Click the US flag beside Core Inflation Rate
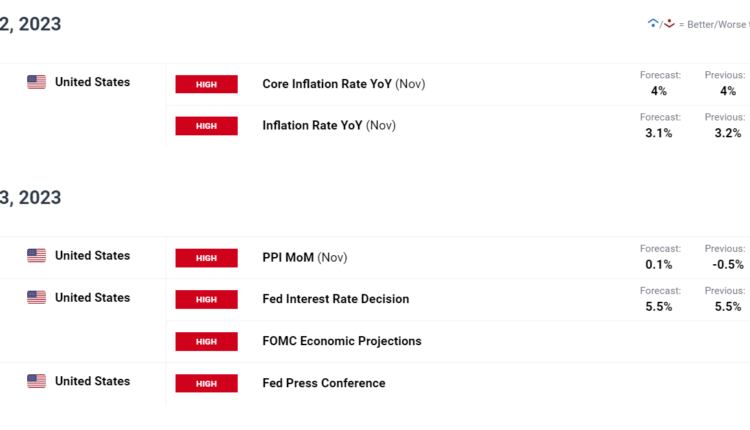Viewport: 750px width, 430px height. pyautogui.click(x=36, y=82)
